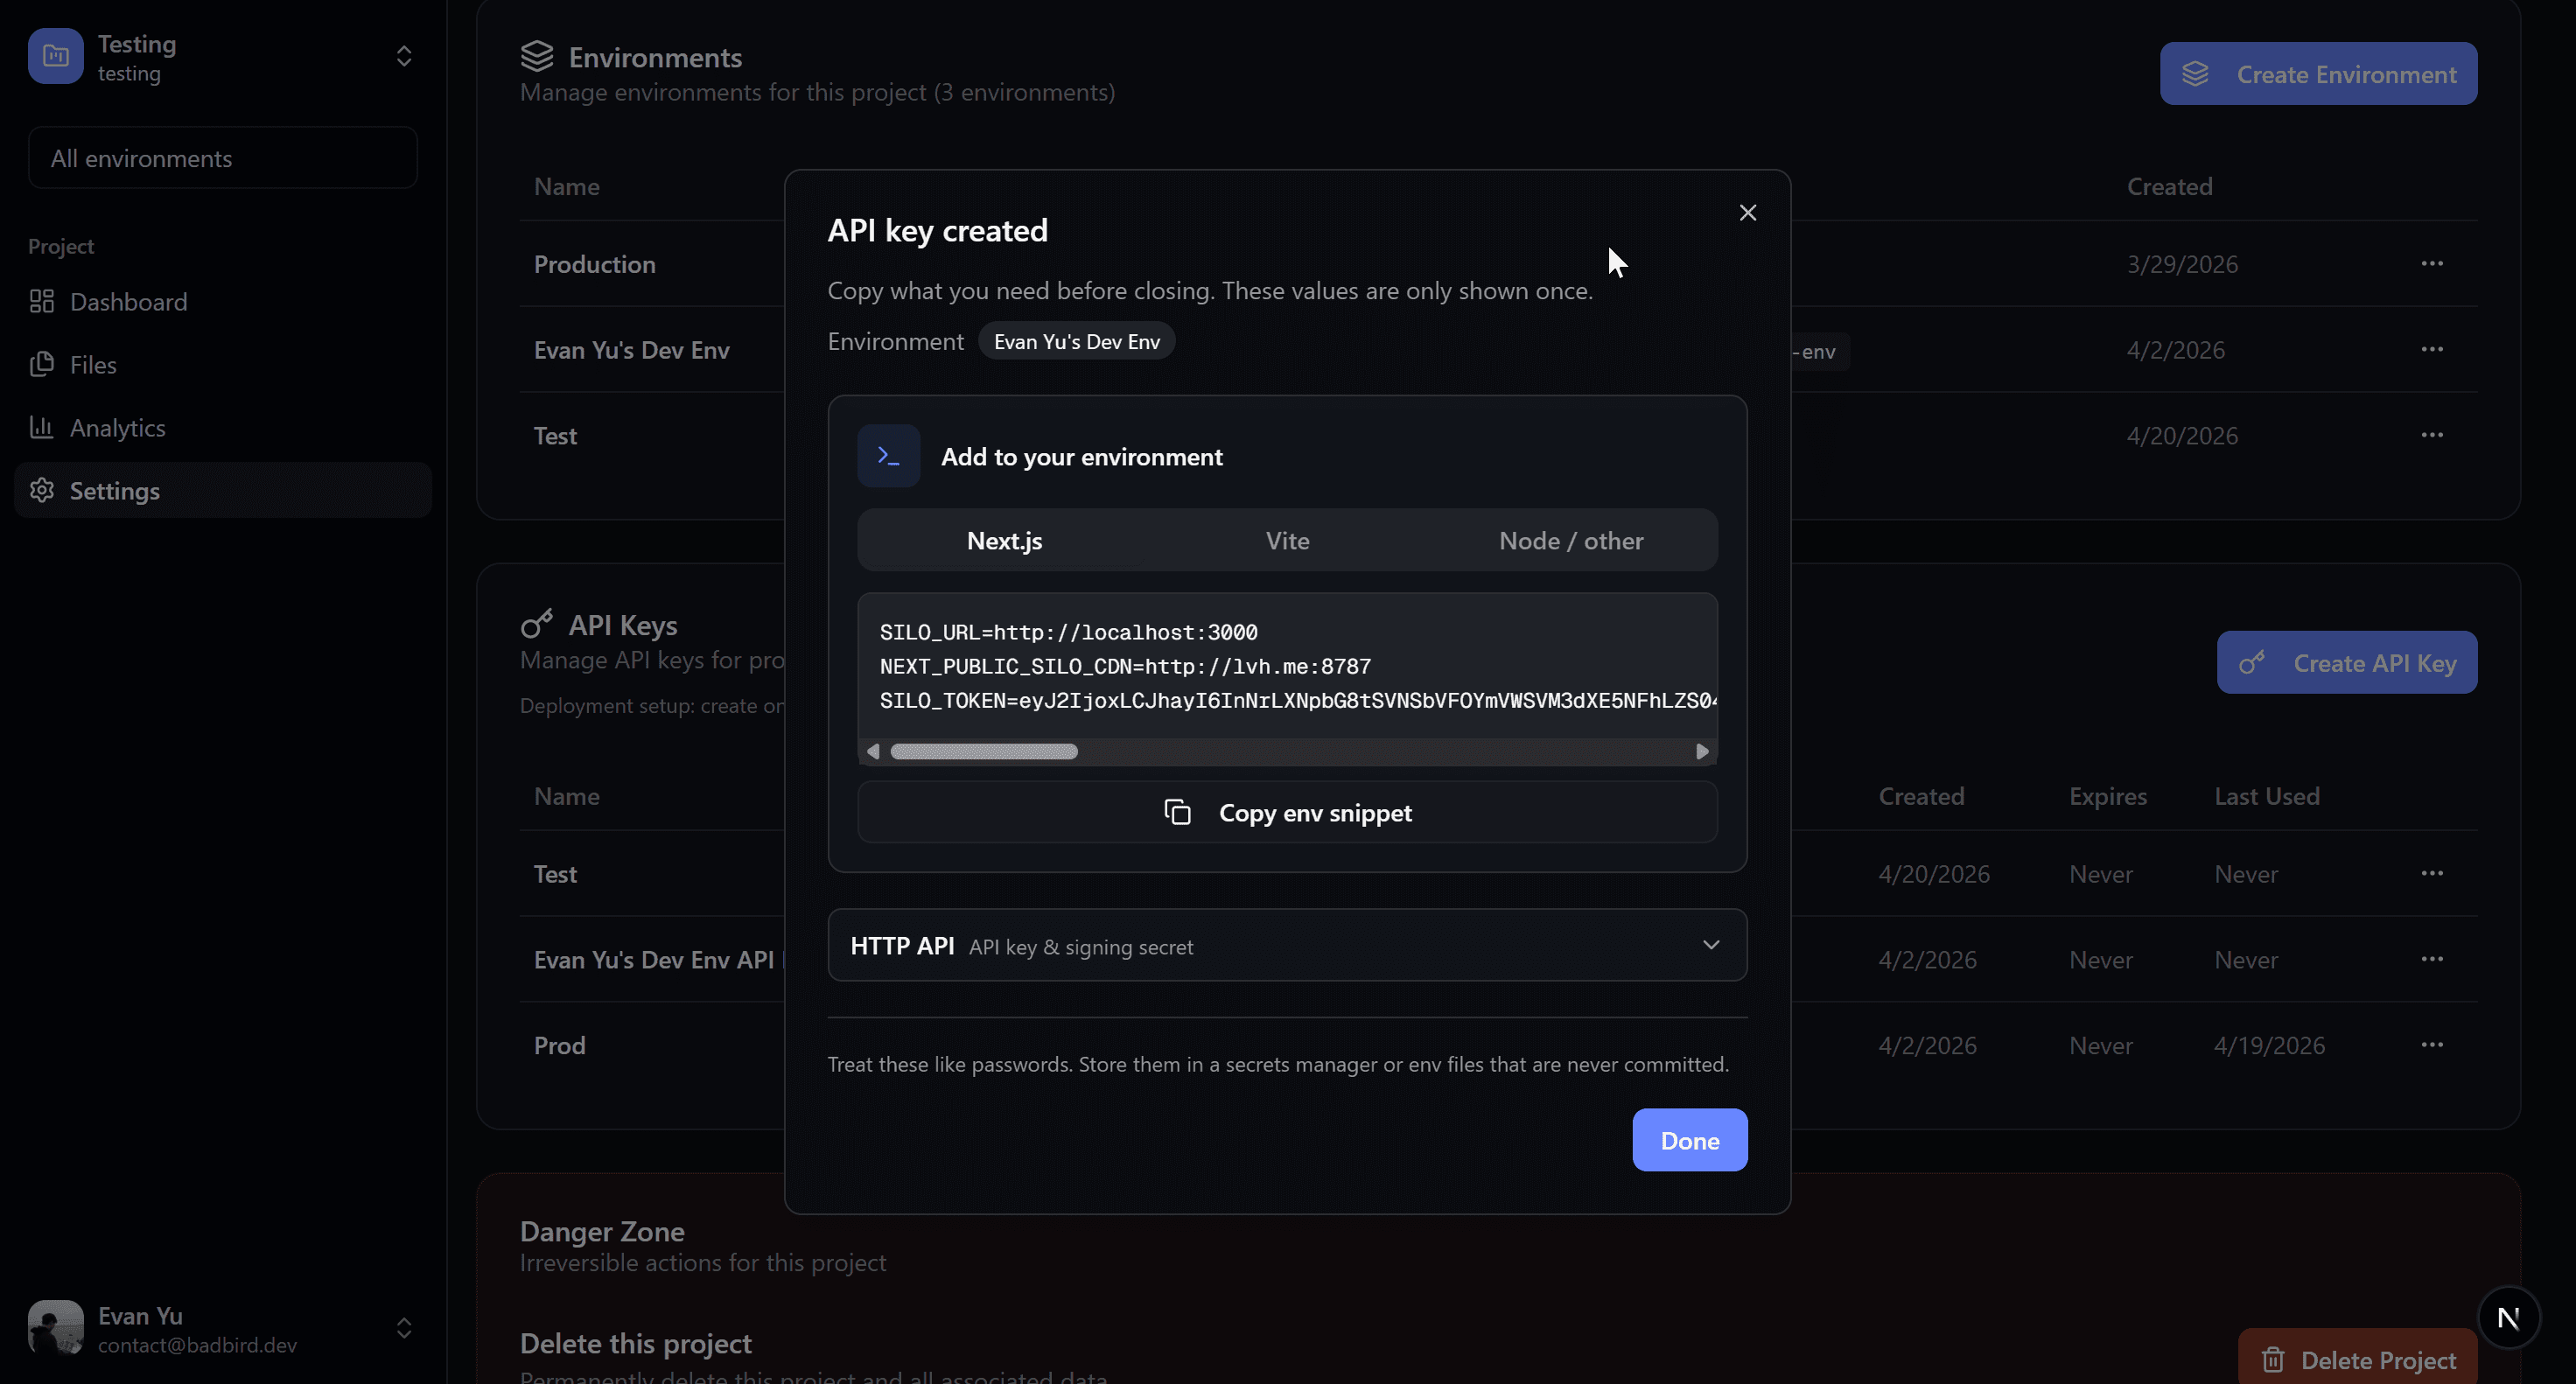Open more options for Evan Yu's Dev Env API key
The image size is (2576, 1384).
[x=2432, y=959]
